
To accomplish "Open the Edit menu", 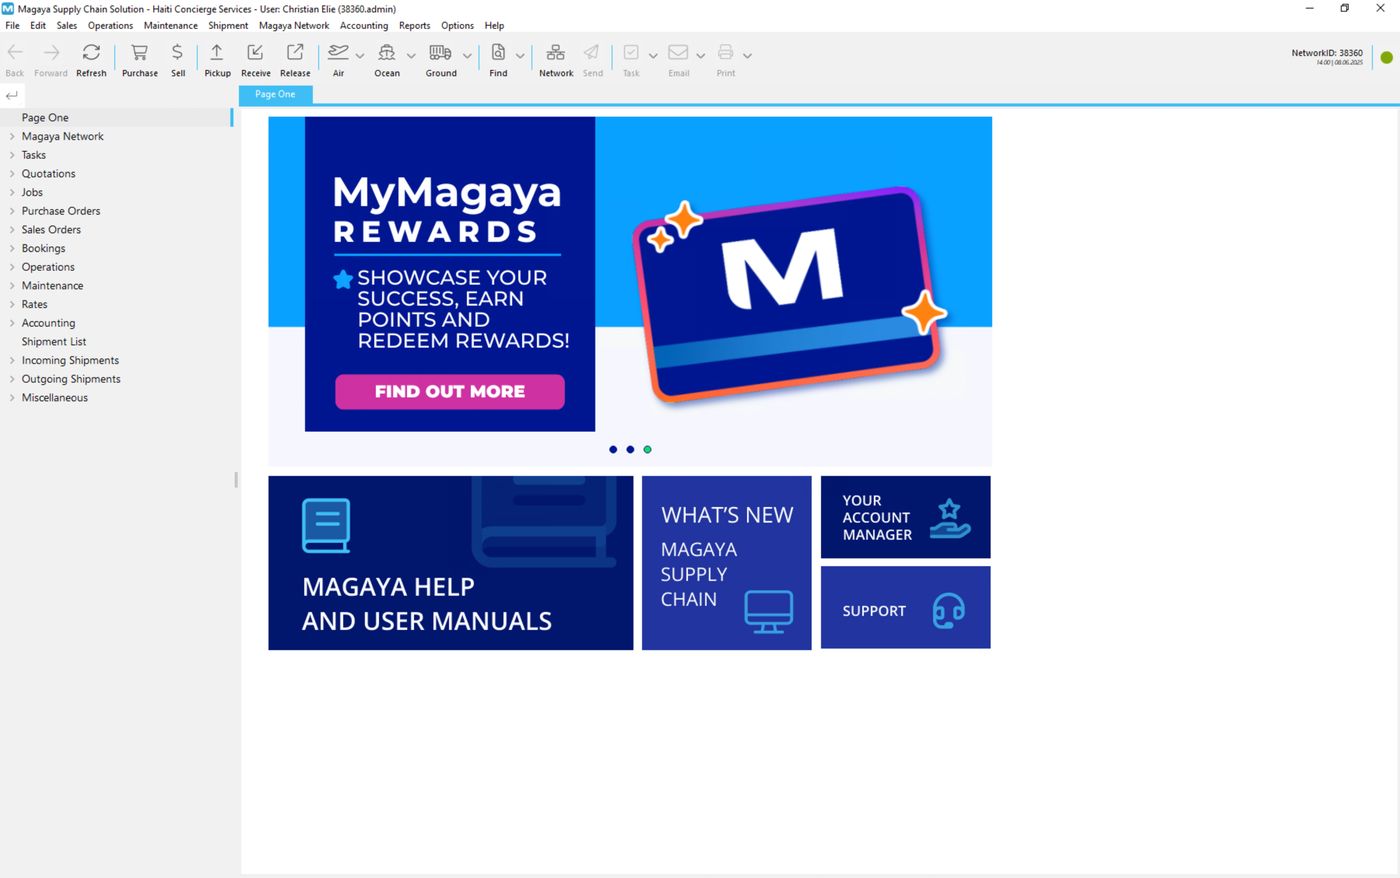I will [x=38, y=26].
